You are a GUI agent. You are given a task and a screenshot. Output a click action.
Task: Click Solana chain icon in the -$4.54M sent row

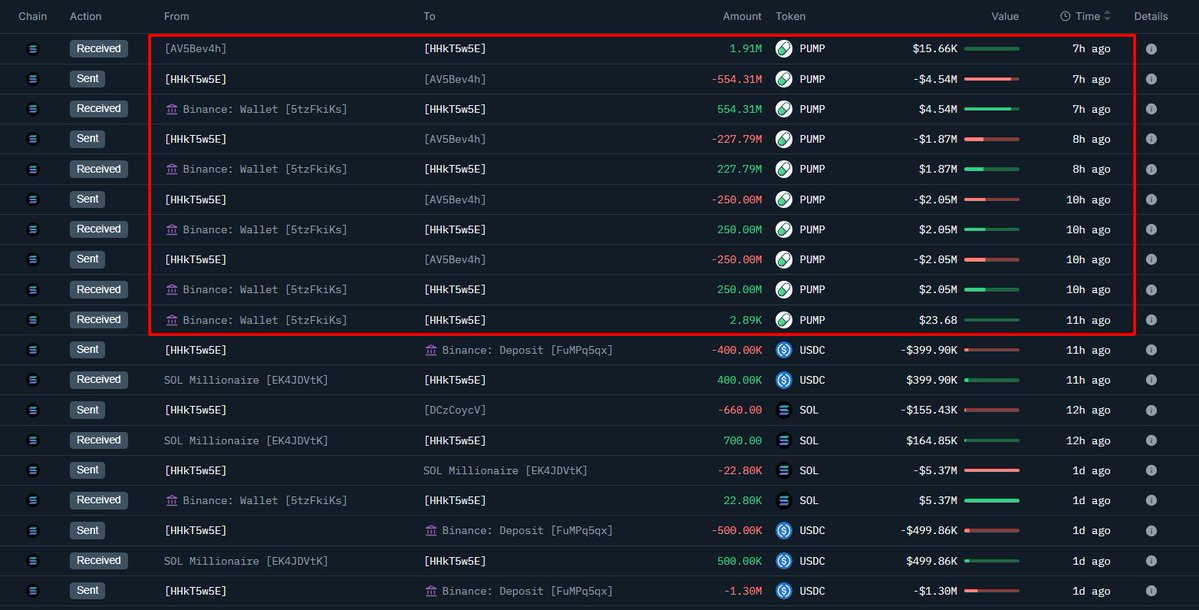pyautogui.click(x=32, y=79)
